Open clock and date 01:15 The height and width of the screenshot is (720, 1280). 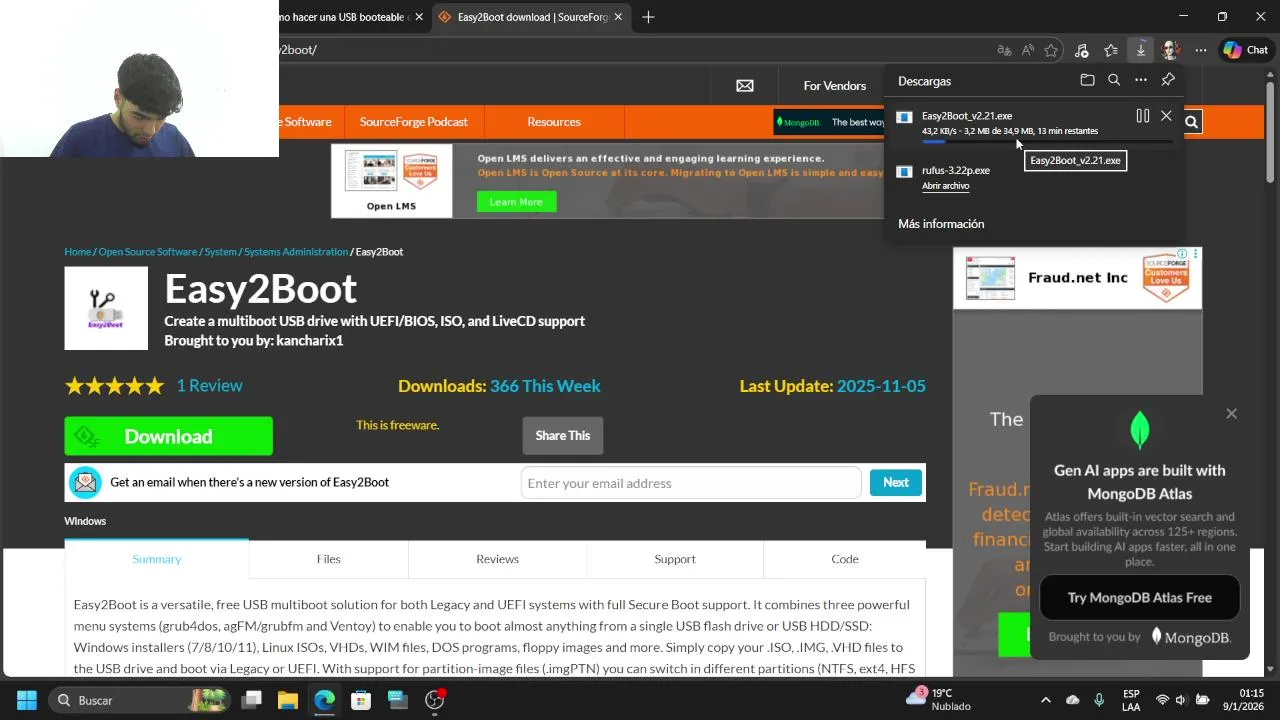pyautogui.click(x=1243, y=700)
